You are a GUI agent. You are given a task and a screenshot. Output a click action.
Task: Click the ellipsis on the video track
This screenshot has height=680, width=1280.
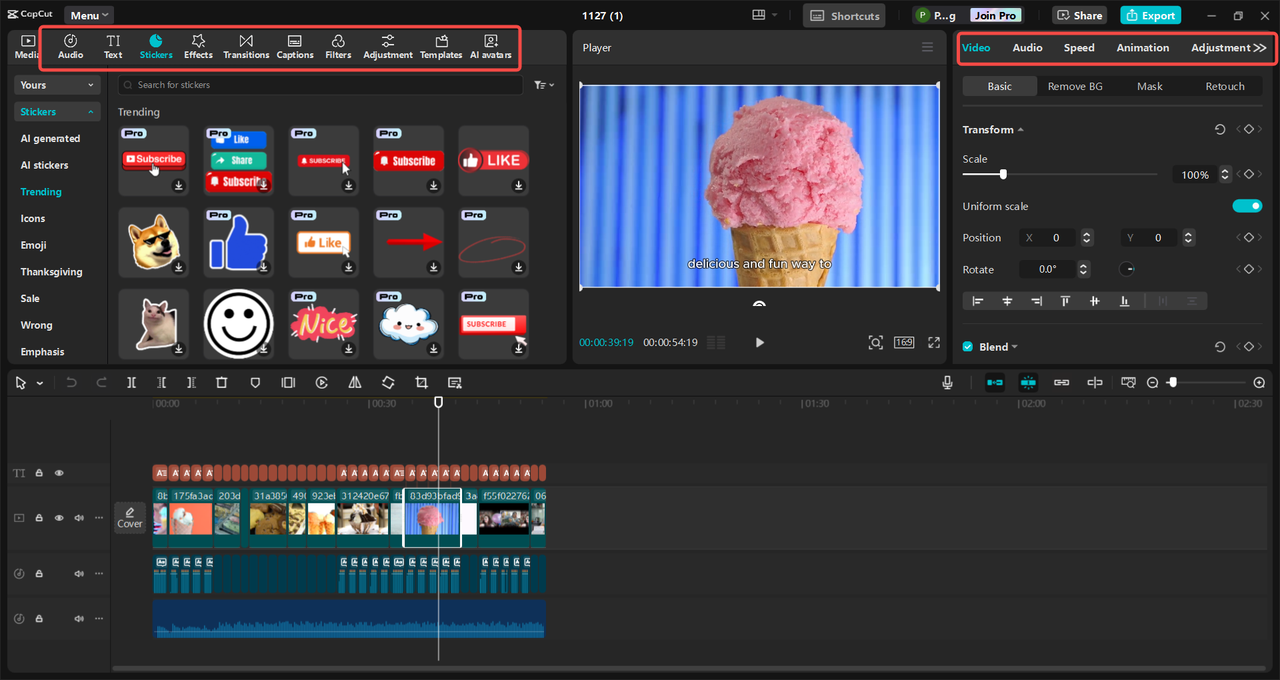coord(99,518)
